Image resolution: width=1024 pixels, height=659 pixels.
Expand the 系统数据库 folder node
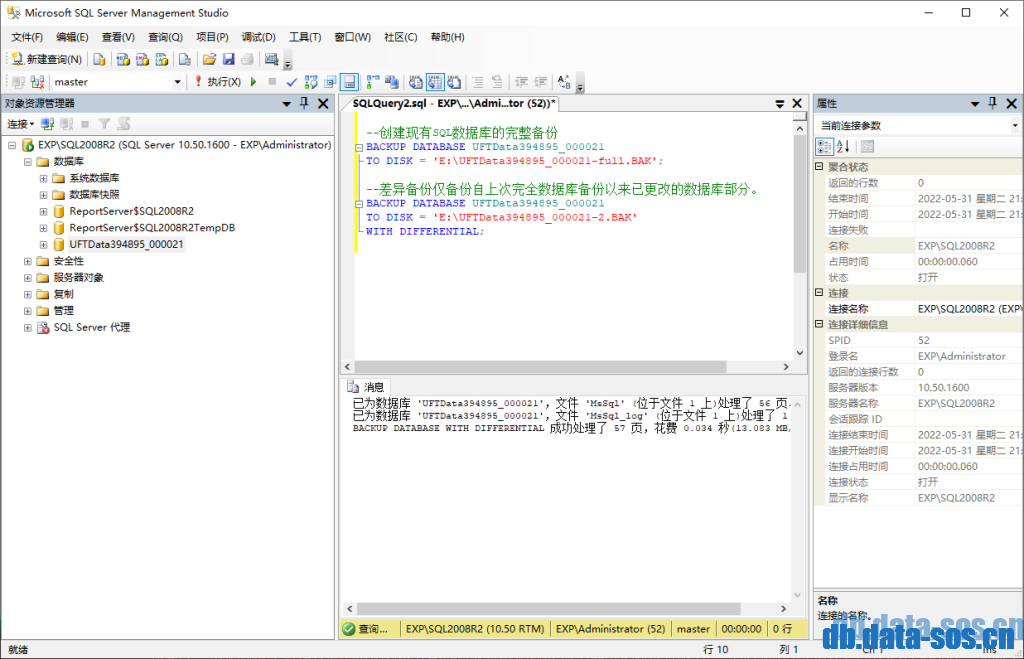(x=43, y=178)
